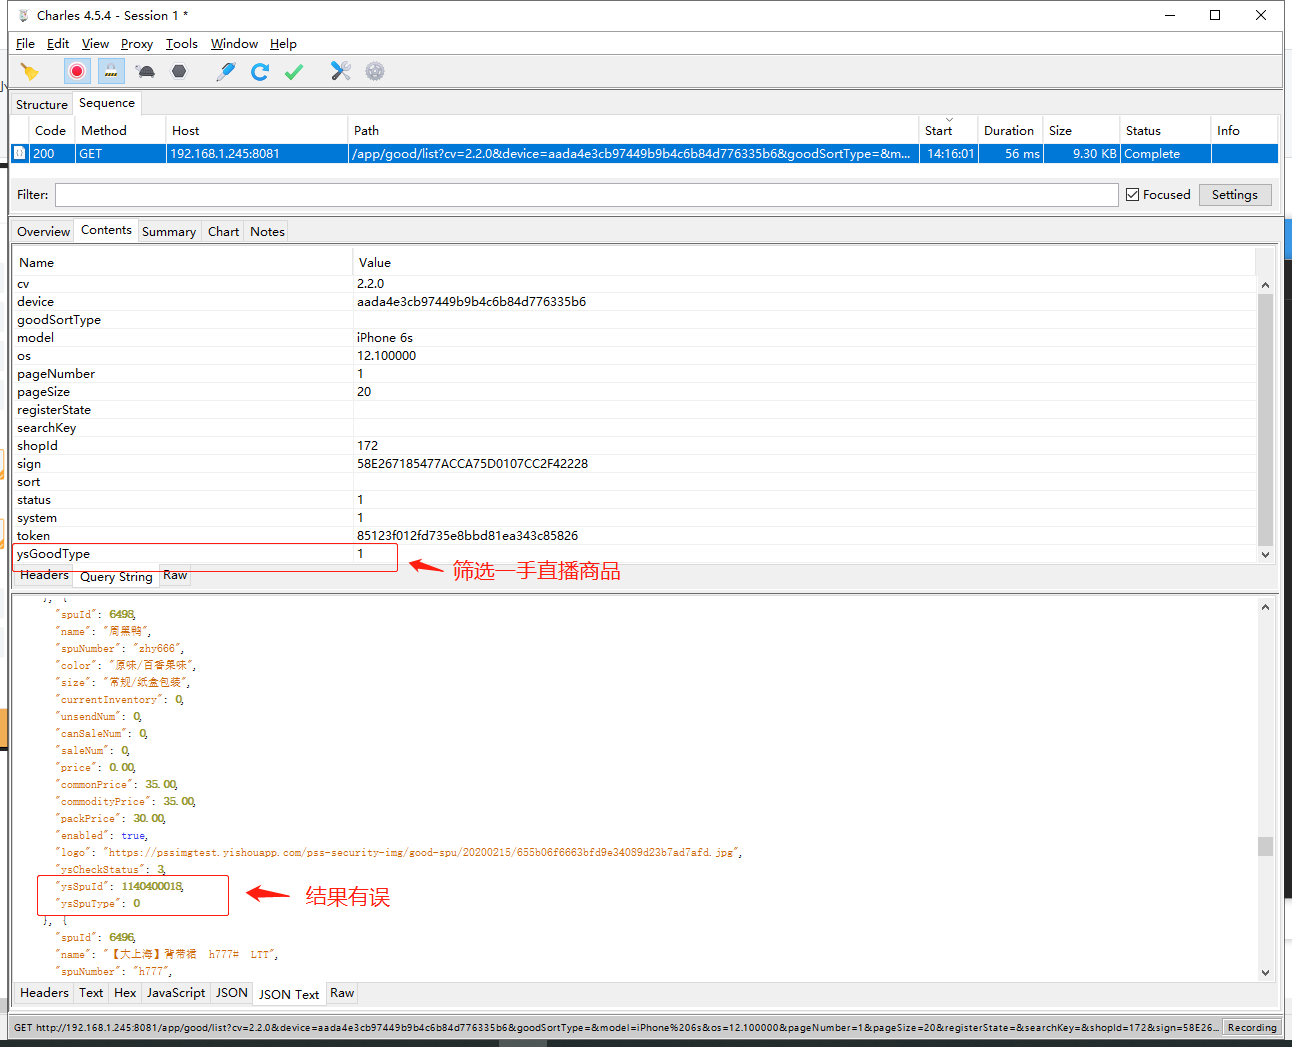Open the View menu
The width and height of the screenshot is (1292, 1047).
pos(95,44)
